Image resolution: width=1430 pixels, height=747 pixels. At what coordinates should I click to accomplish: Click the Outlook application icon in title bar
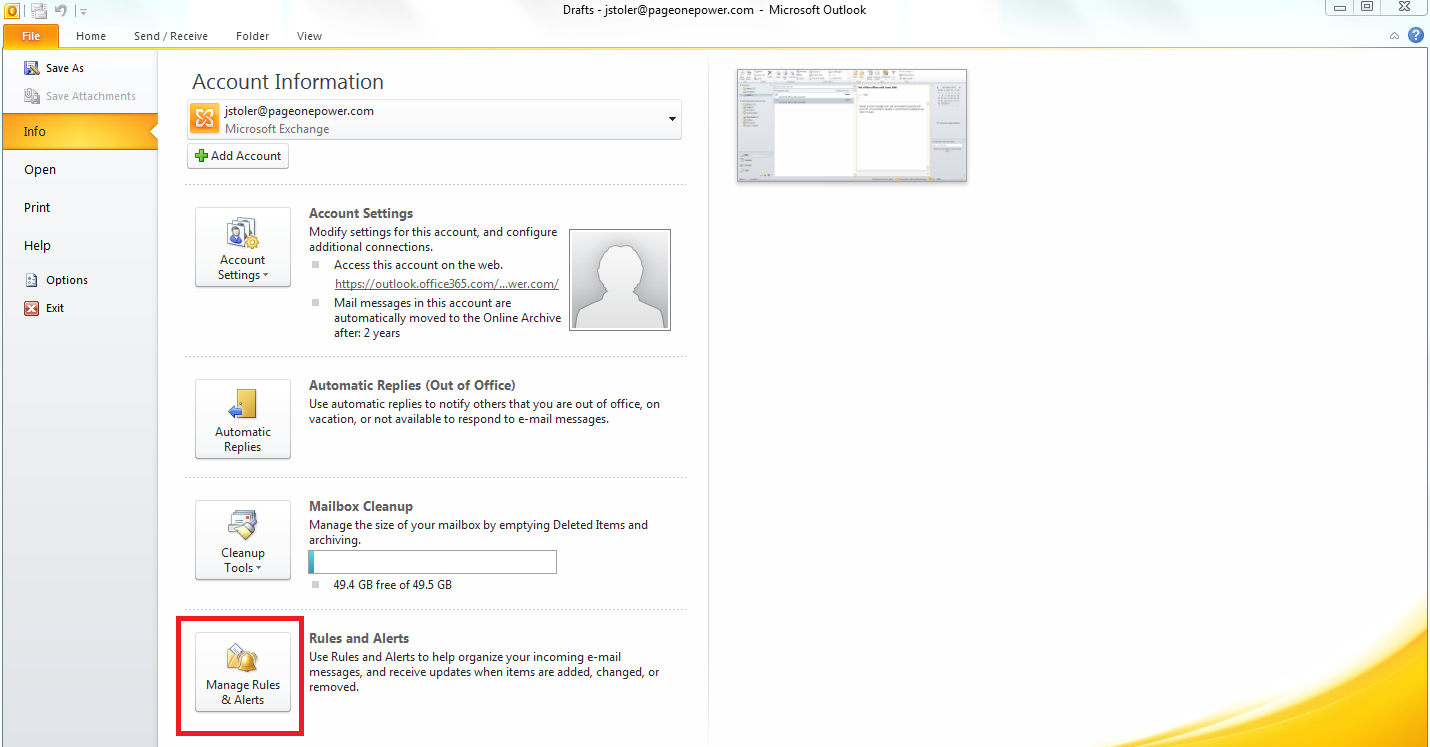click(x=12, y=11)
